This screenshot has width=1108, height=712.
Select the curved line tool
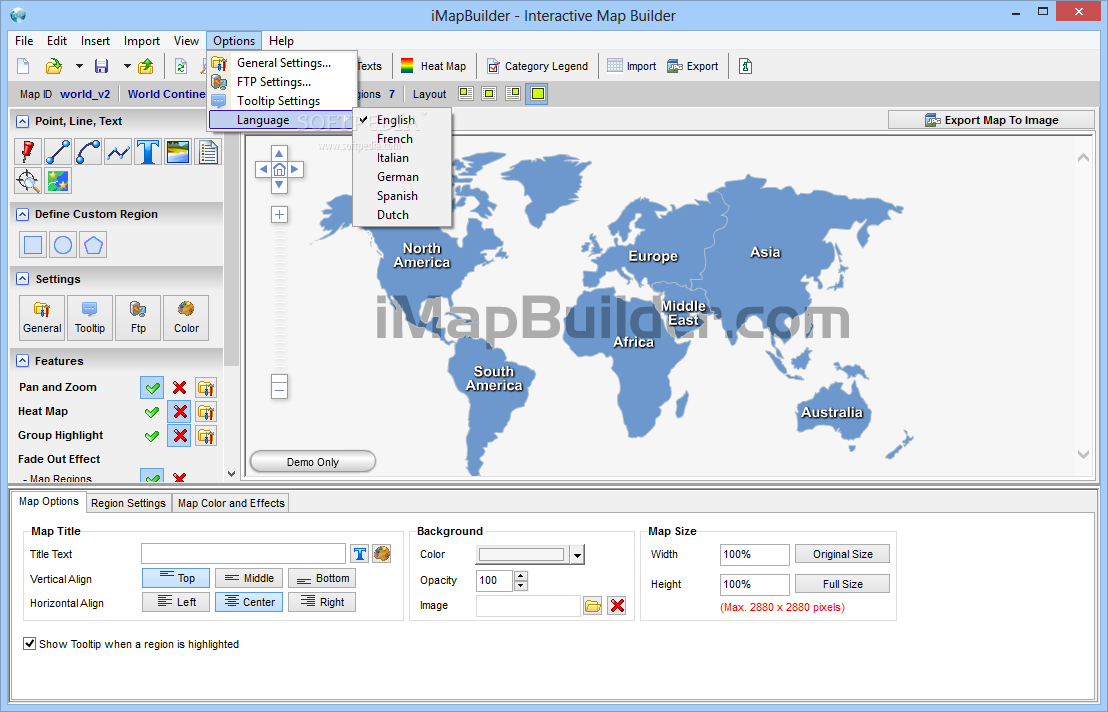pos(88,152)
